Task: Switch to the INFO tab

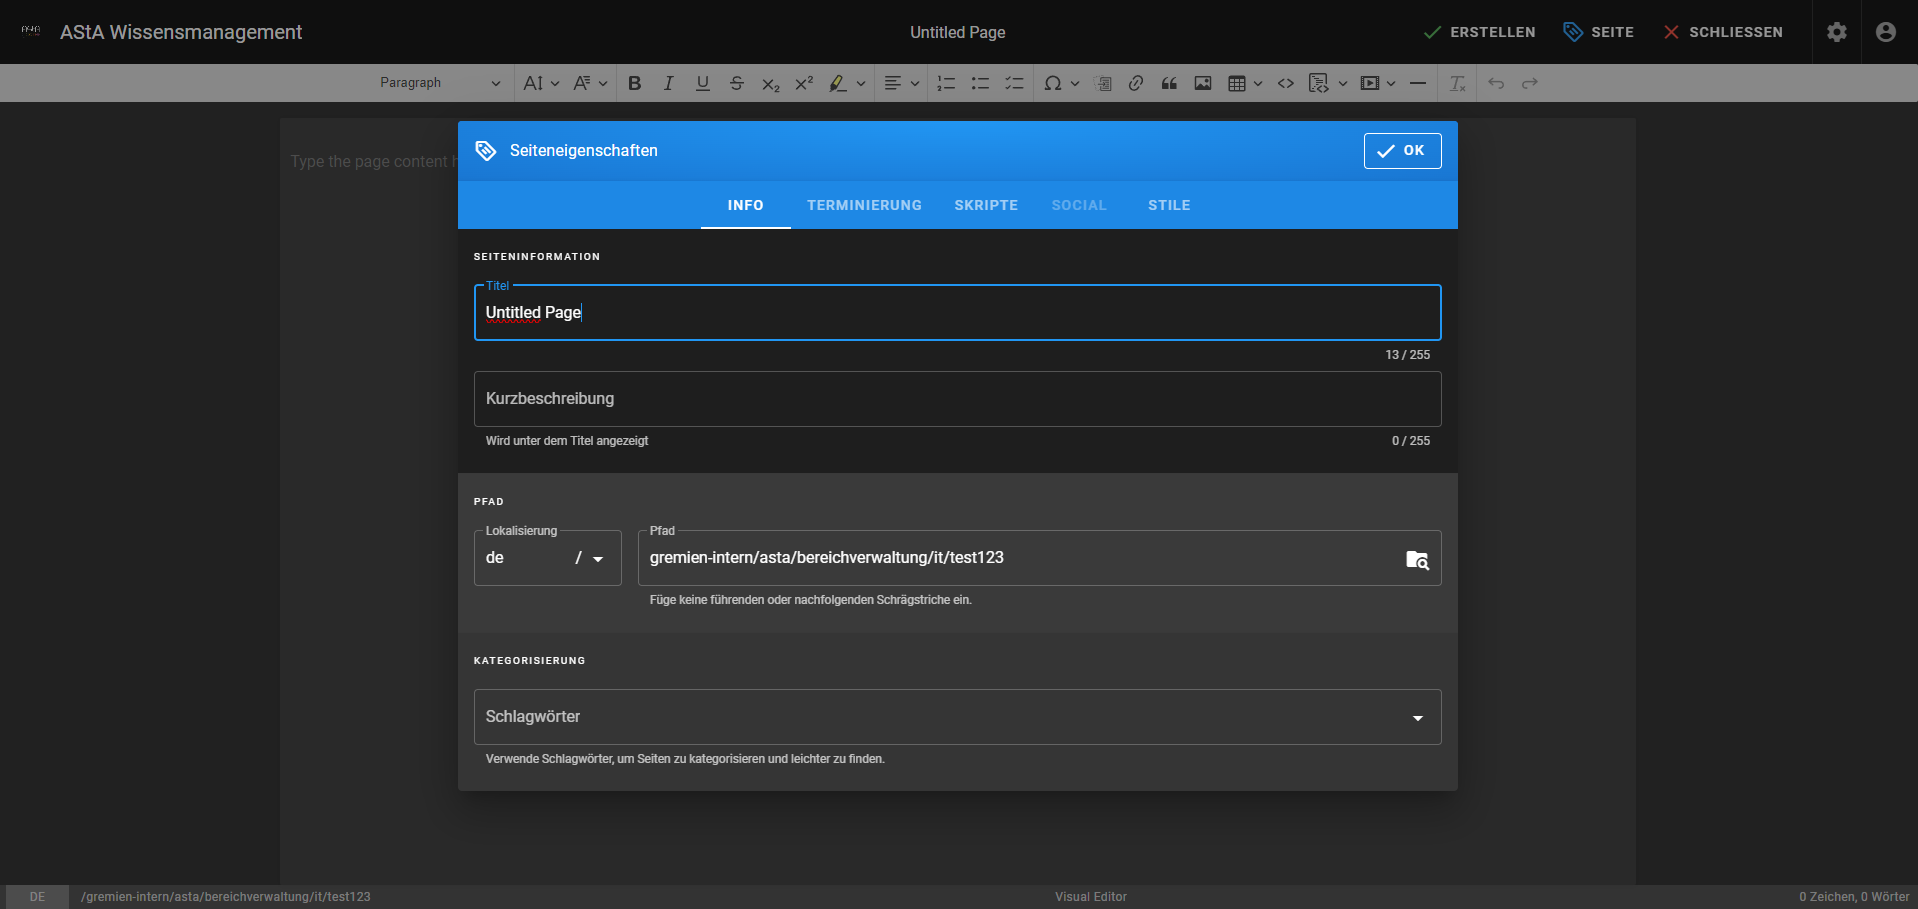Action: 746,205
